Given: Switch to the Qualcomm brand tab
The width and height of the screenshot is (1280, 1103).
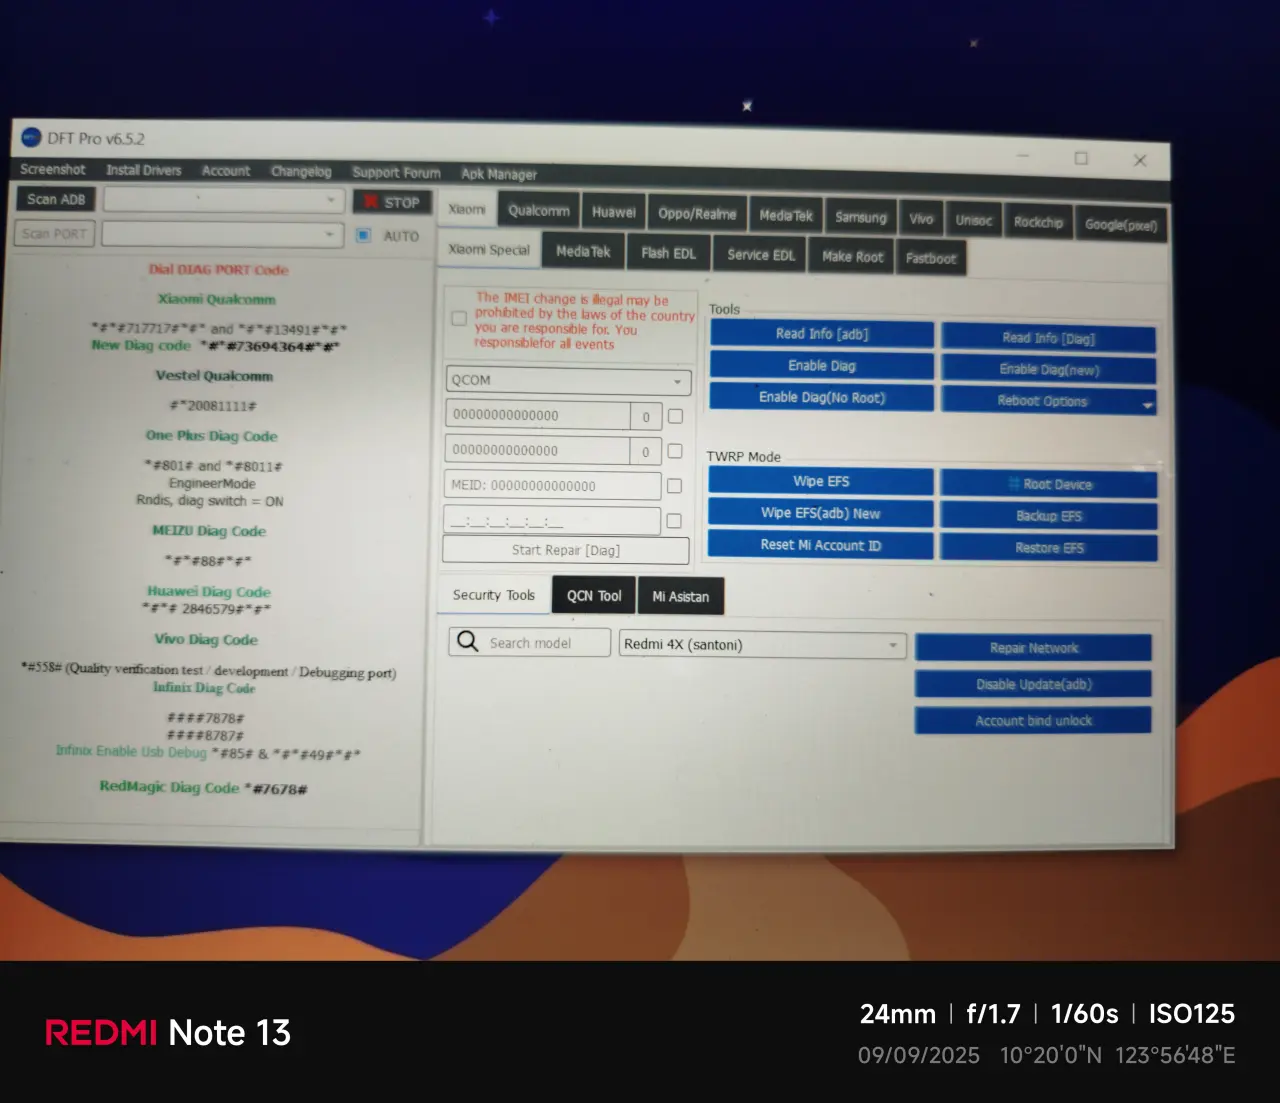Looking at the screenshot, I should [x=539, y=210].
